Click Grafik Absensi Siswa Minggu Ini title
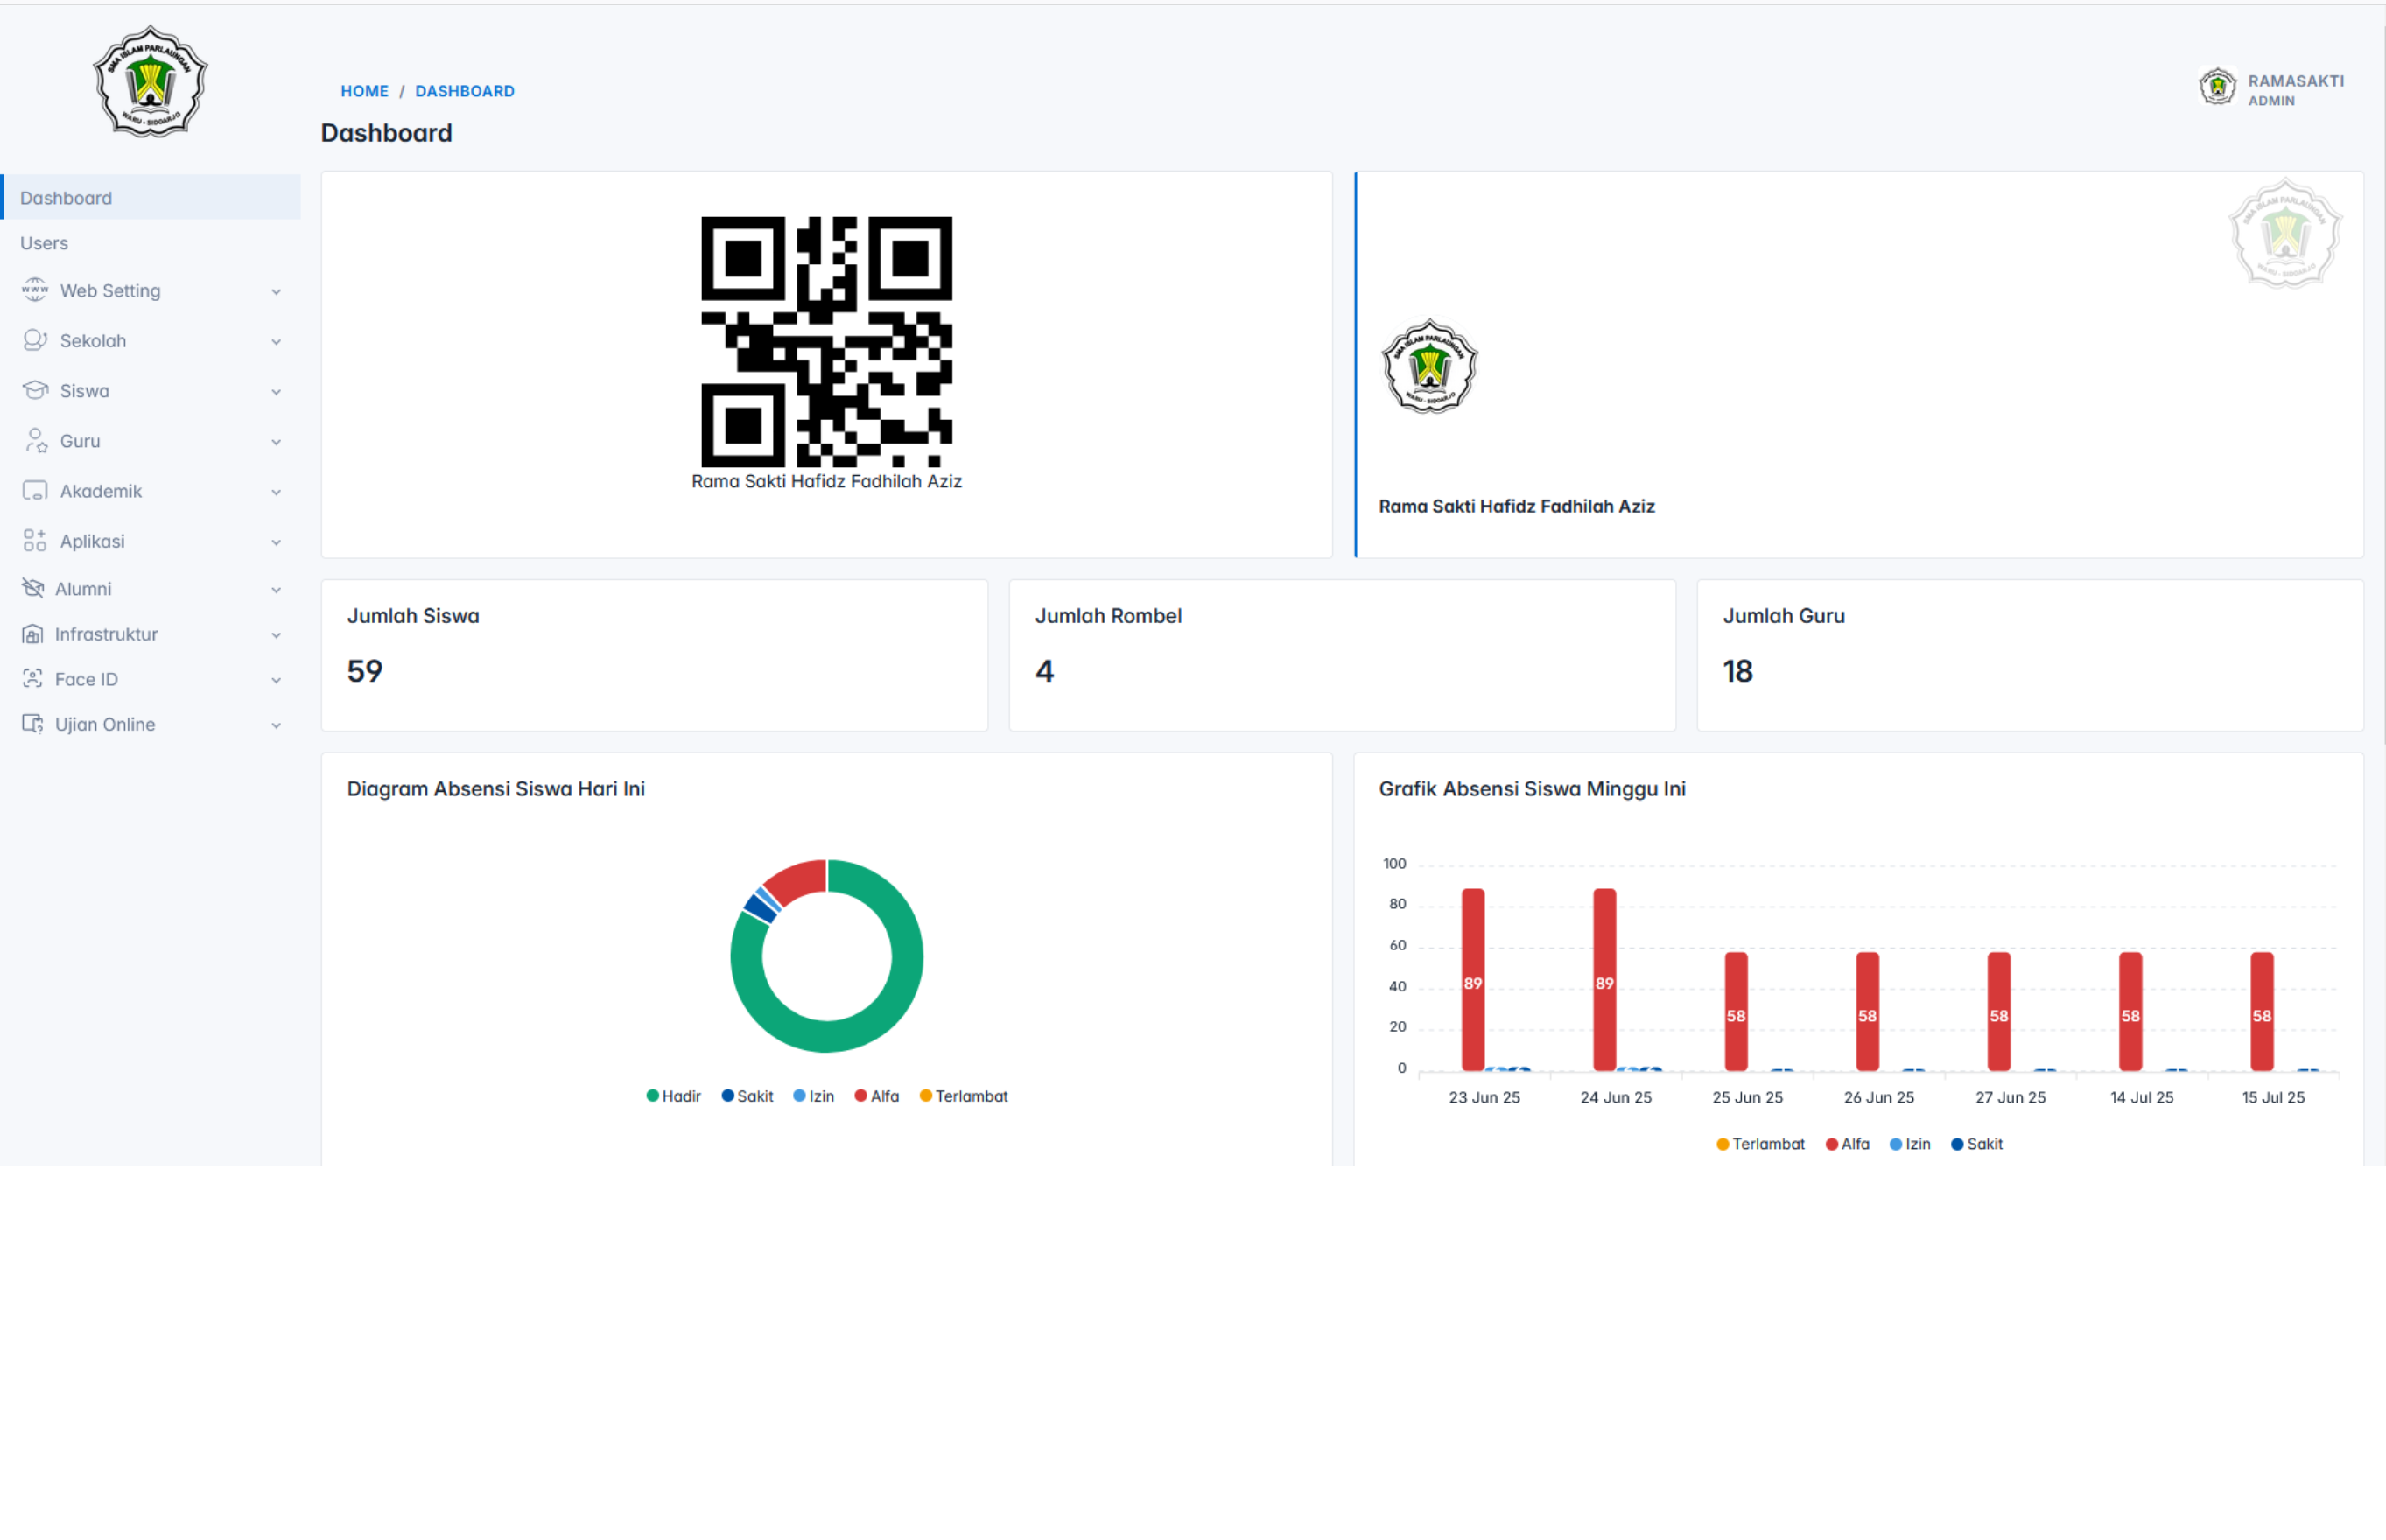The height and width of the screenshot is (1540, 2386). point(1532,789)
